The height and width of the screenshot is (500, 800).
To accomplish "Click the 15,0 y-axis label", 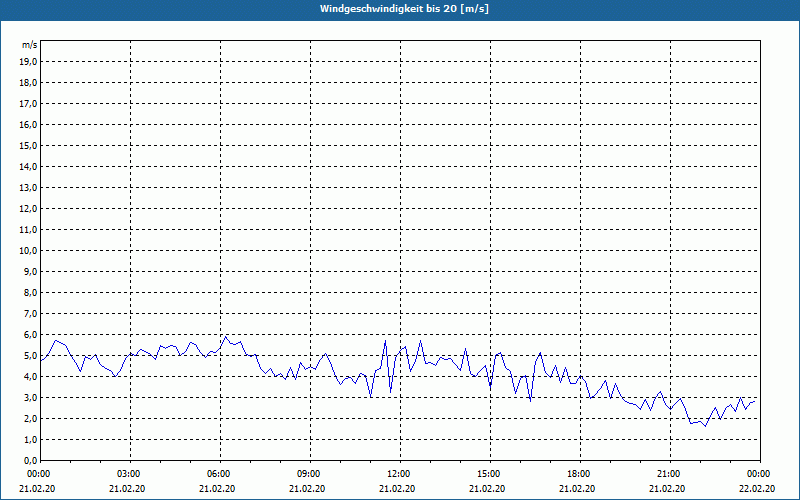I will (x=28, y=145).
